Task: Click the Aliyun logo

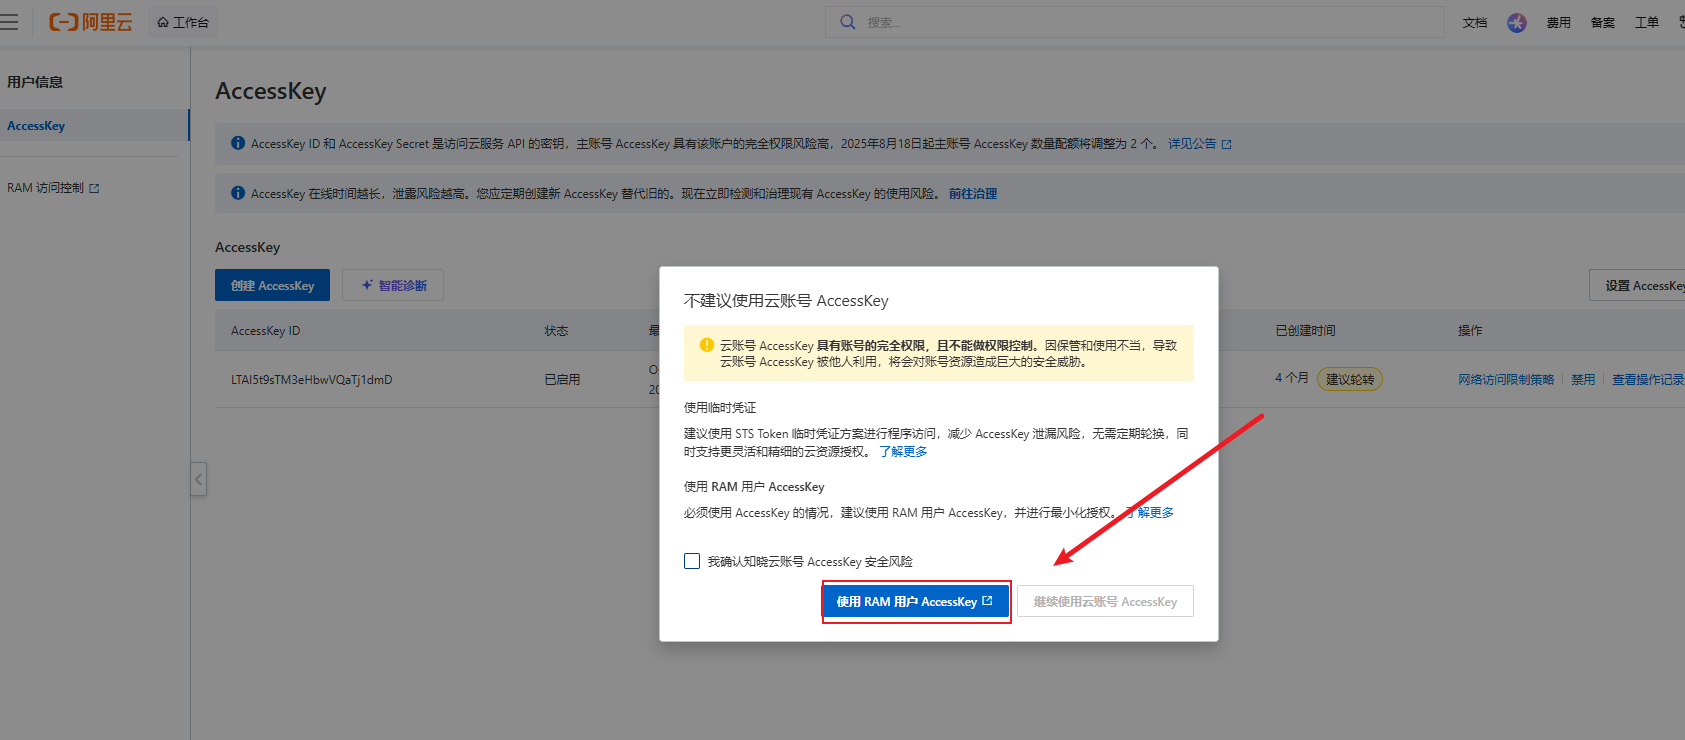Action: (x=90, y=22)
